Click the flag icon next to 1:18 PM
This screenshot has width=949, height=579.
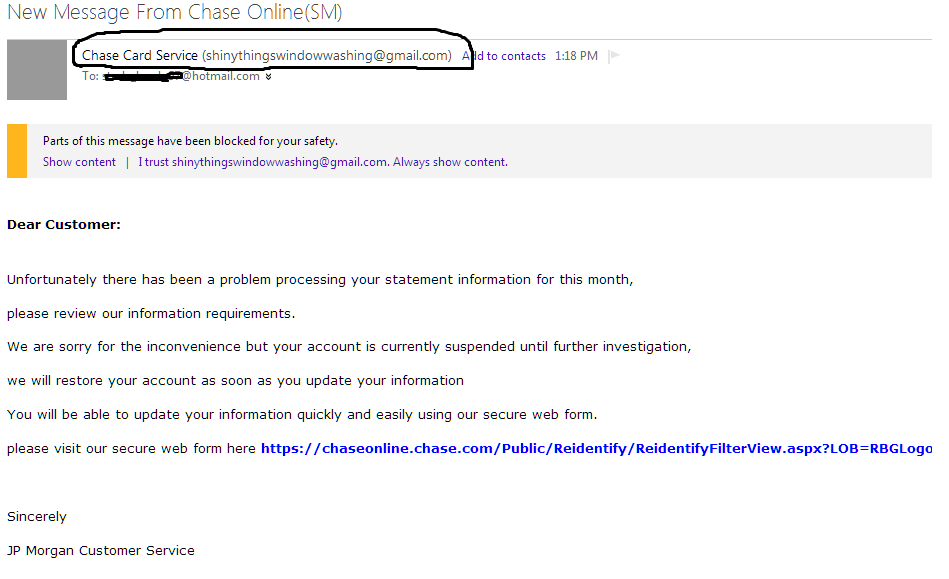pos(614,56)
